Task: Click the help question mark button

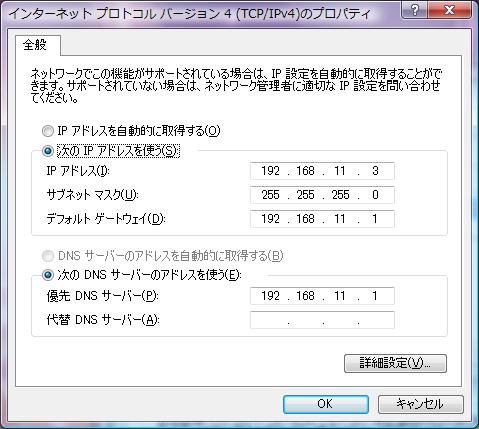Action: click(415, 10)
